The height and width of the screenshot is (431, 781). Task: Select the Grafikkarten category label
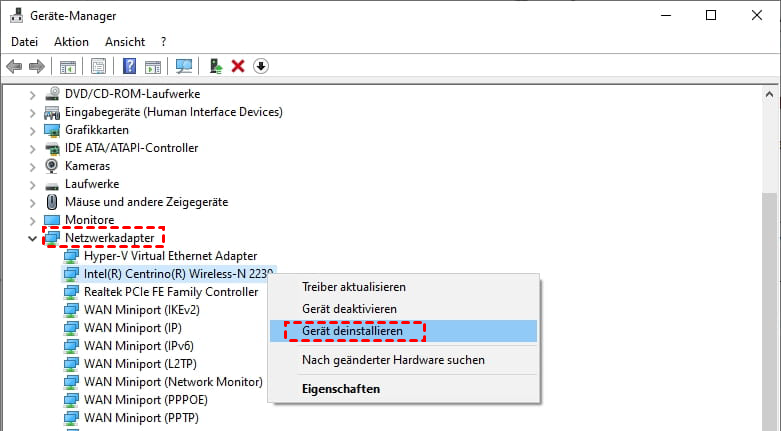click(x=97, y=130)
